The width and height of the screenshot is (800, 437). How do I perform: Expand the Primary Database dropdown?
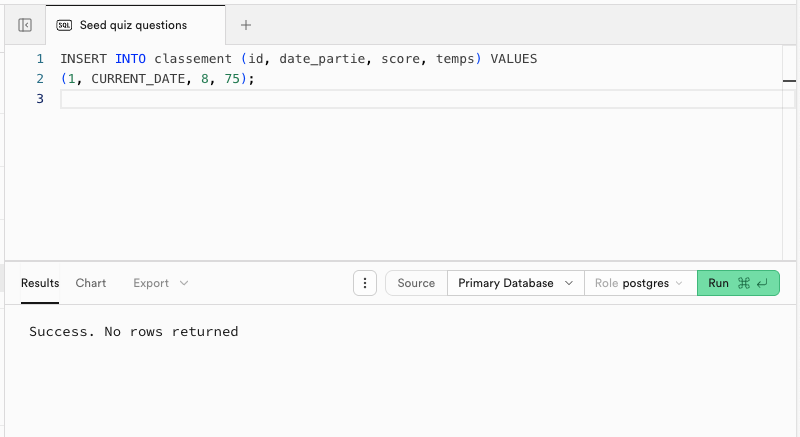tap(515, 283)
